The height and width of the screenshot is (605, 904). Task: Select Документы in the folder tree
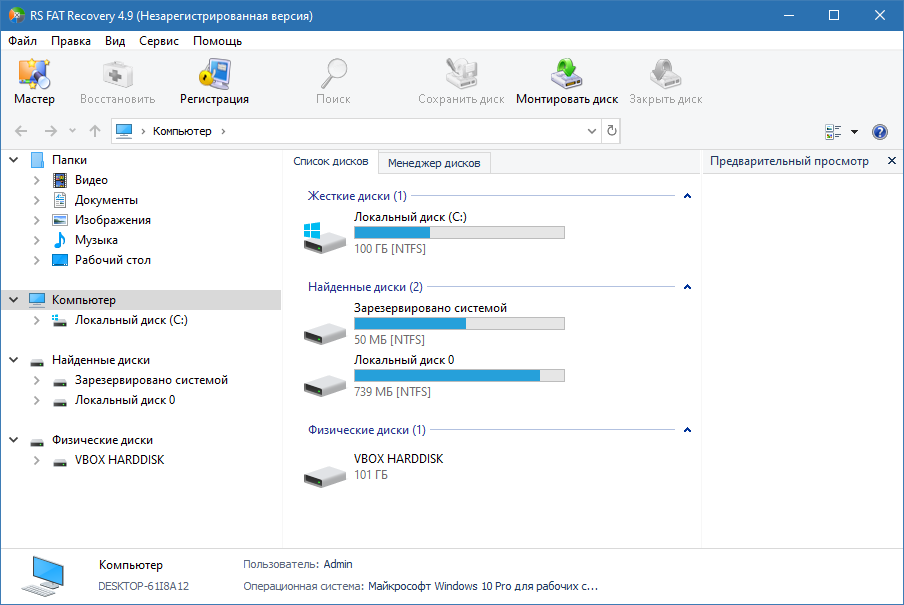tap(106, 200)
